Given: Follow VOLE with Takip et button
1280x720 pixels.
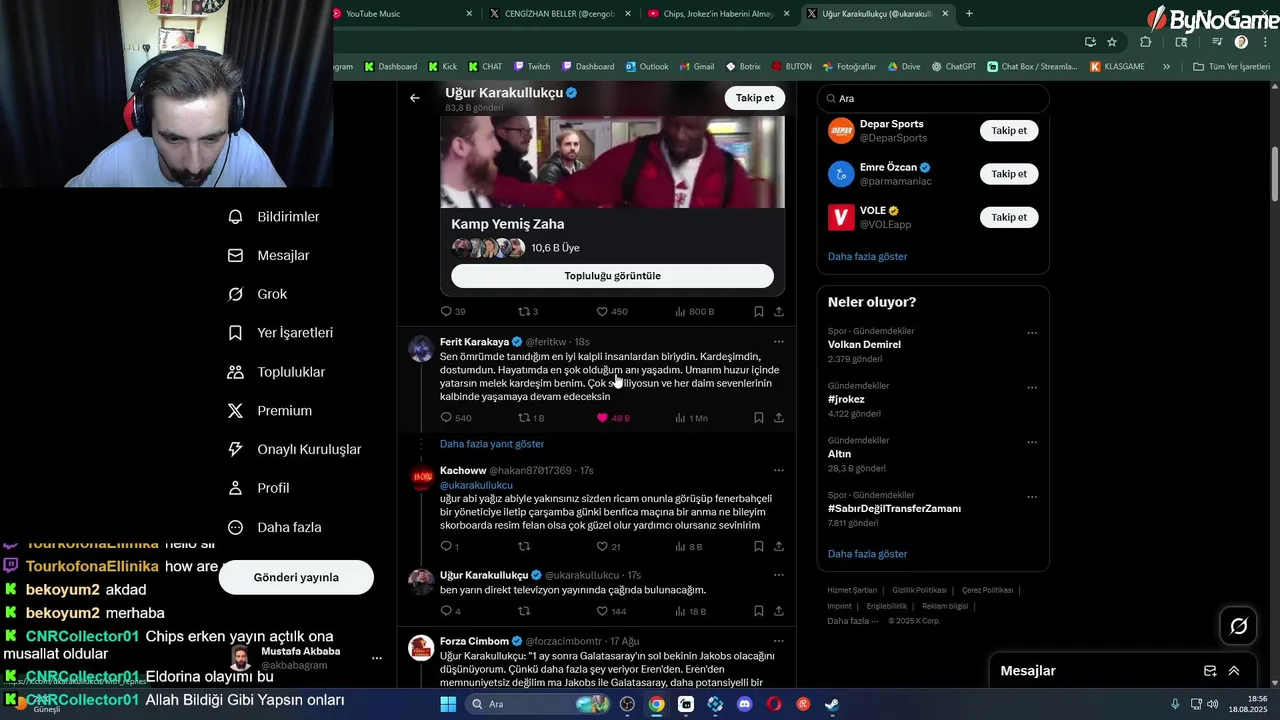Looking at the screenshot, I should pyautogui.click(x=1009, y=217).
